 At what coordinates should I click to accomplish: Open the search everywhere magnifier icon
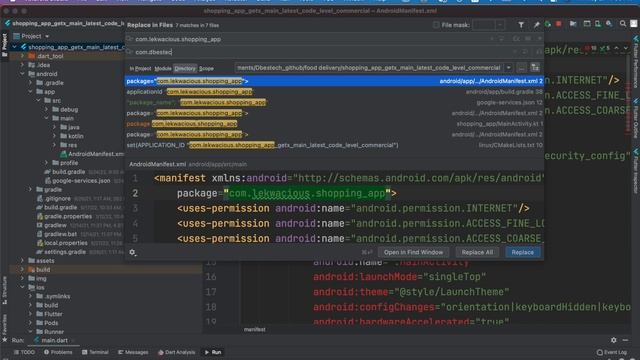(623, 24)
